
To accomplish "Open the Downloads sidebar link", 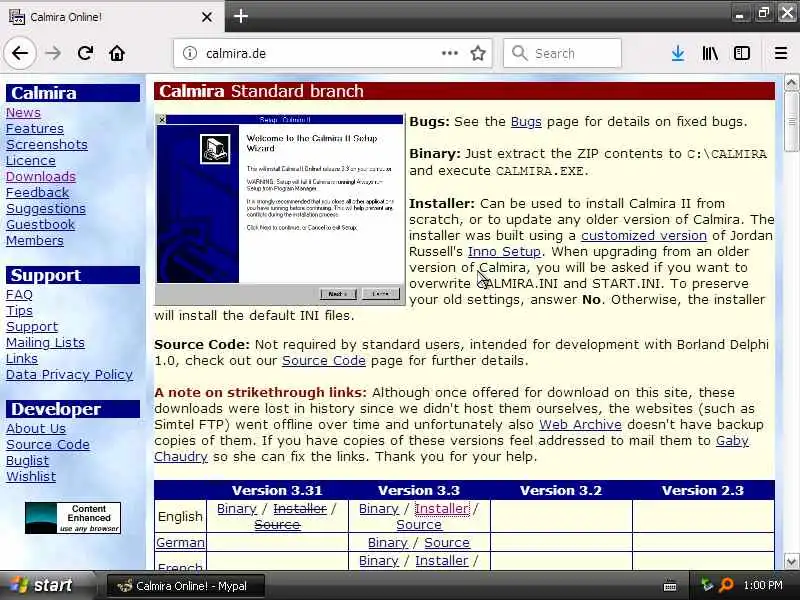I will coord(41,177).
